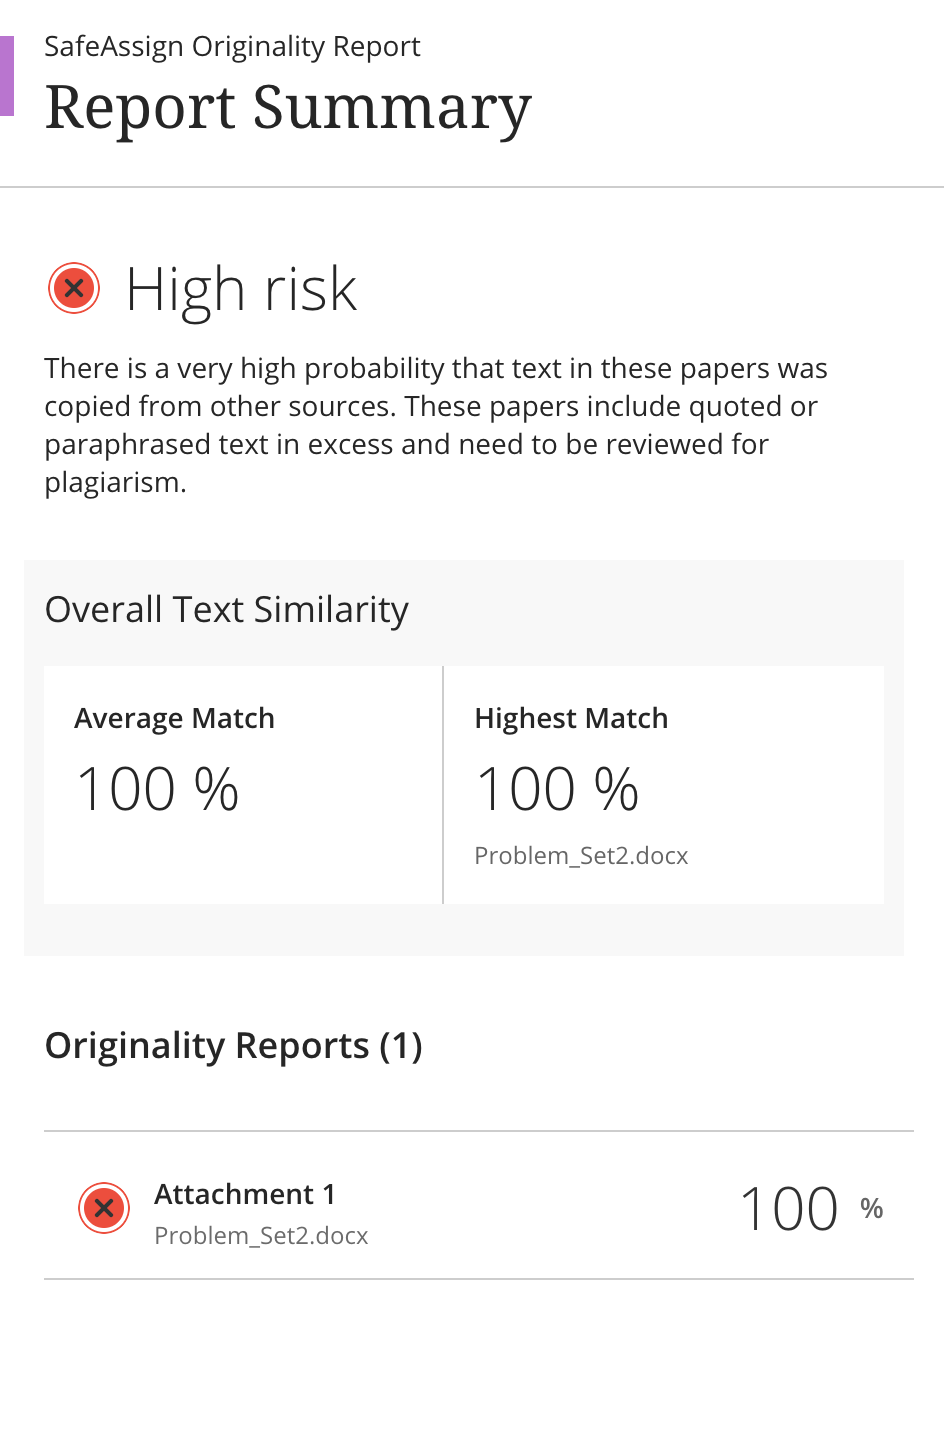Click the SafeAssign Originality Report subtitle
The width and height of the screenshot is (944, 1440).
point(232,47)
